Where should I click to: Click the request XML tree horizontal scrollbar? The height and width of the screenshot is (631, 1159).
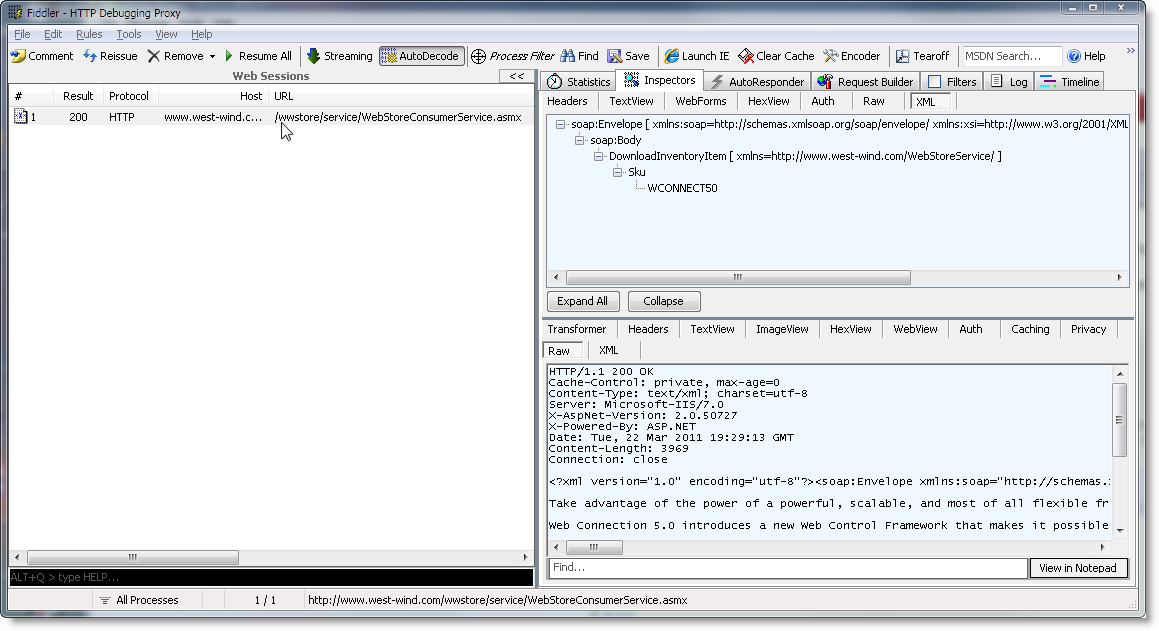[x=738, y=278]
